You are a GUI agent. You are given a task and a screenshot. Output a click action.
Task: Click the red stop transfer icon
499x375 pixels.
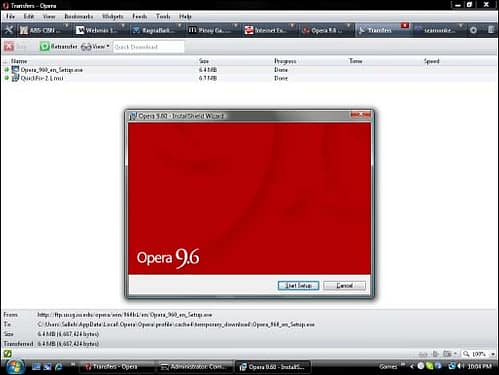pos(9,46)
